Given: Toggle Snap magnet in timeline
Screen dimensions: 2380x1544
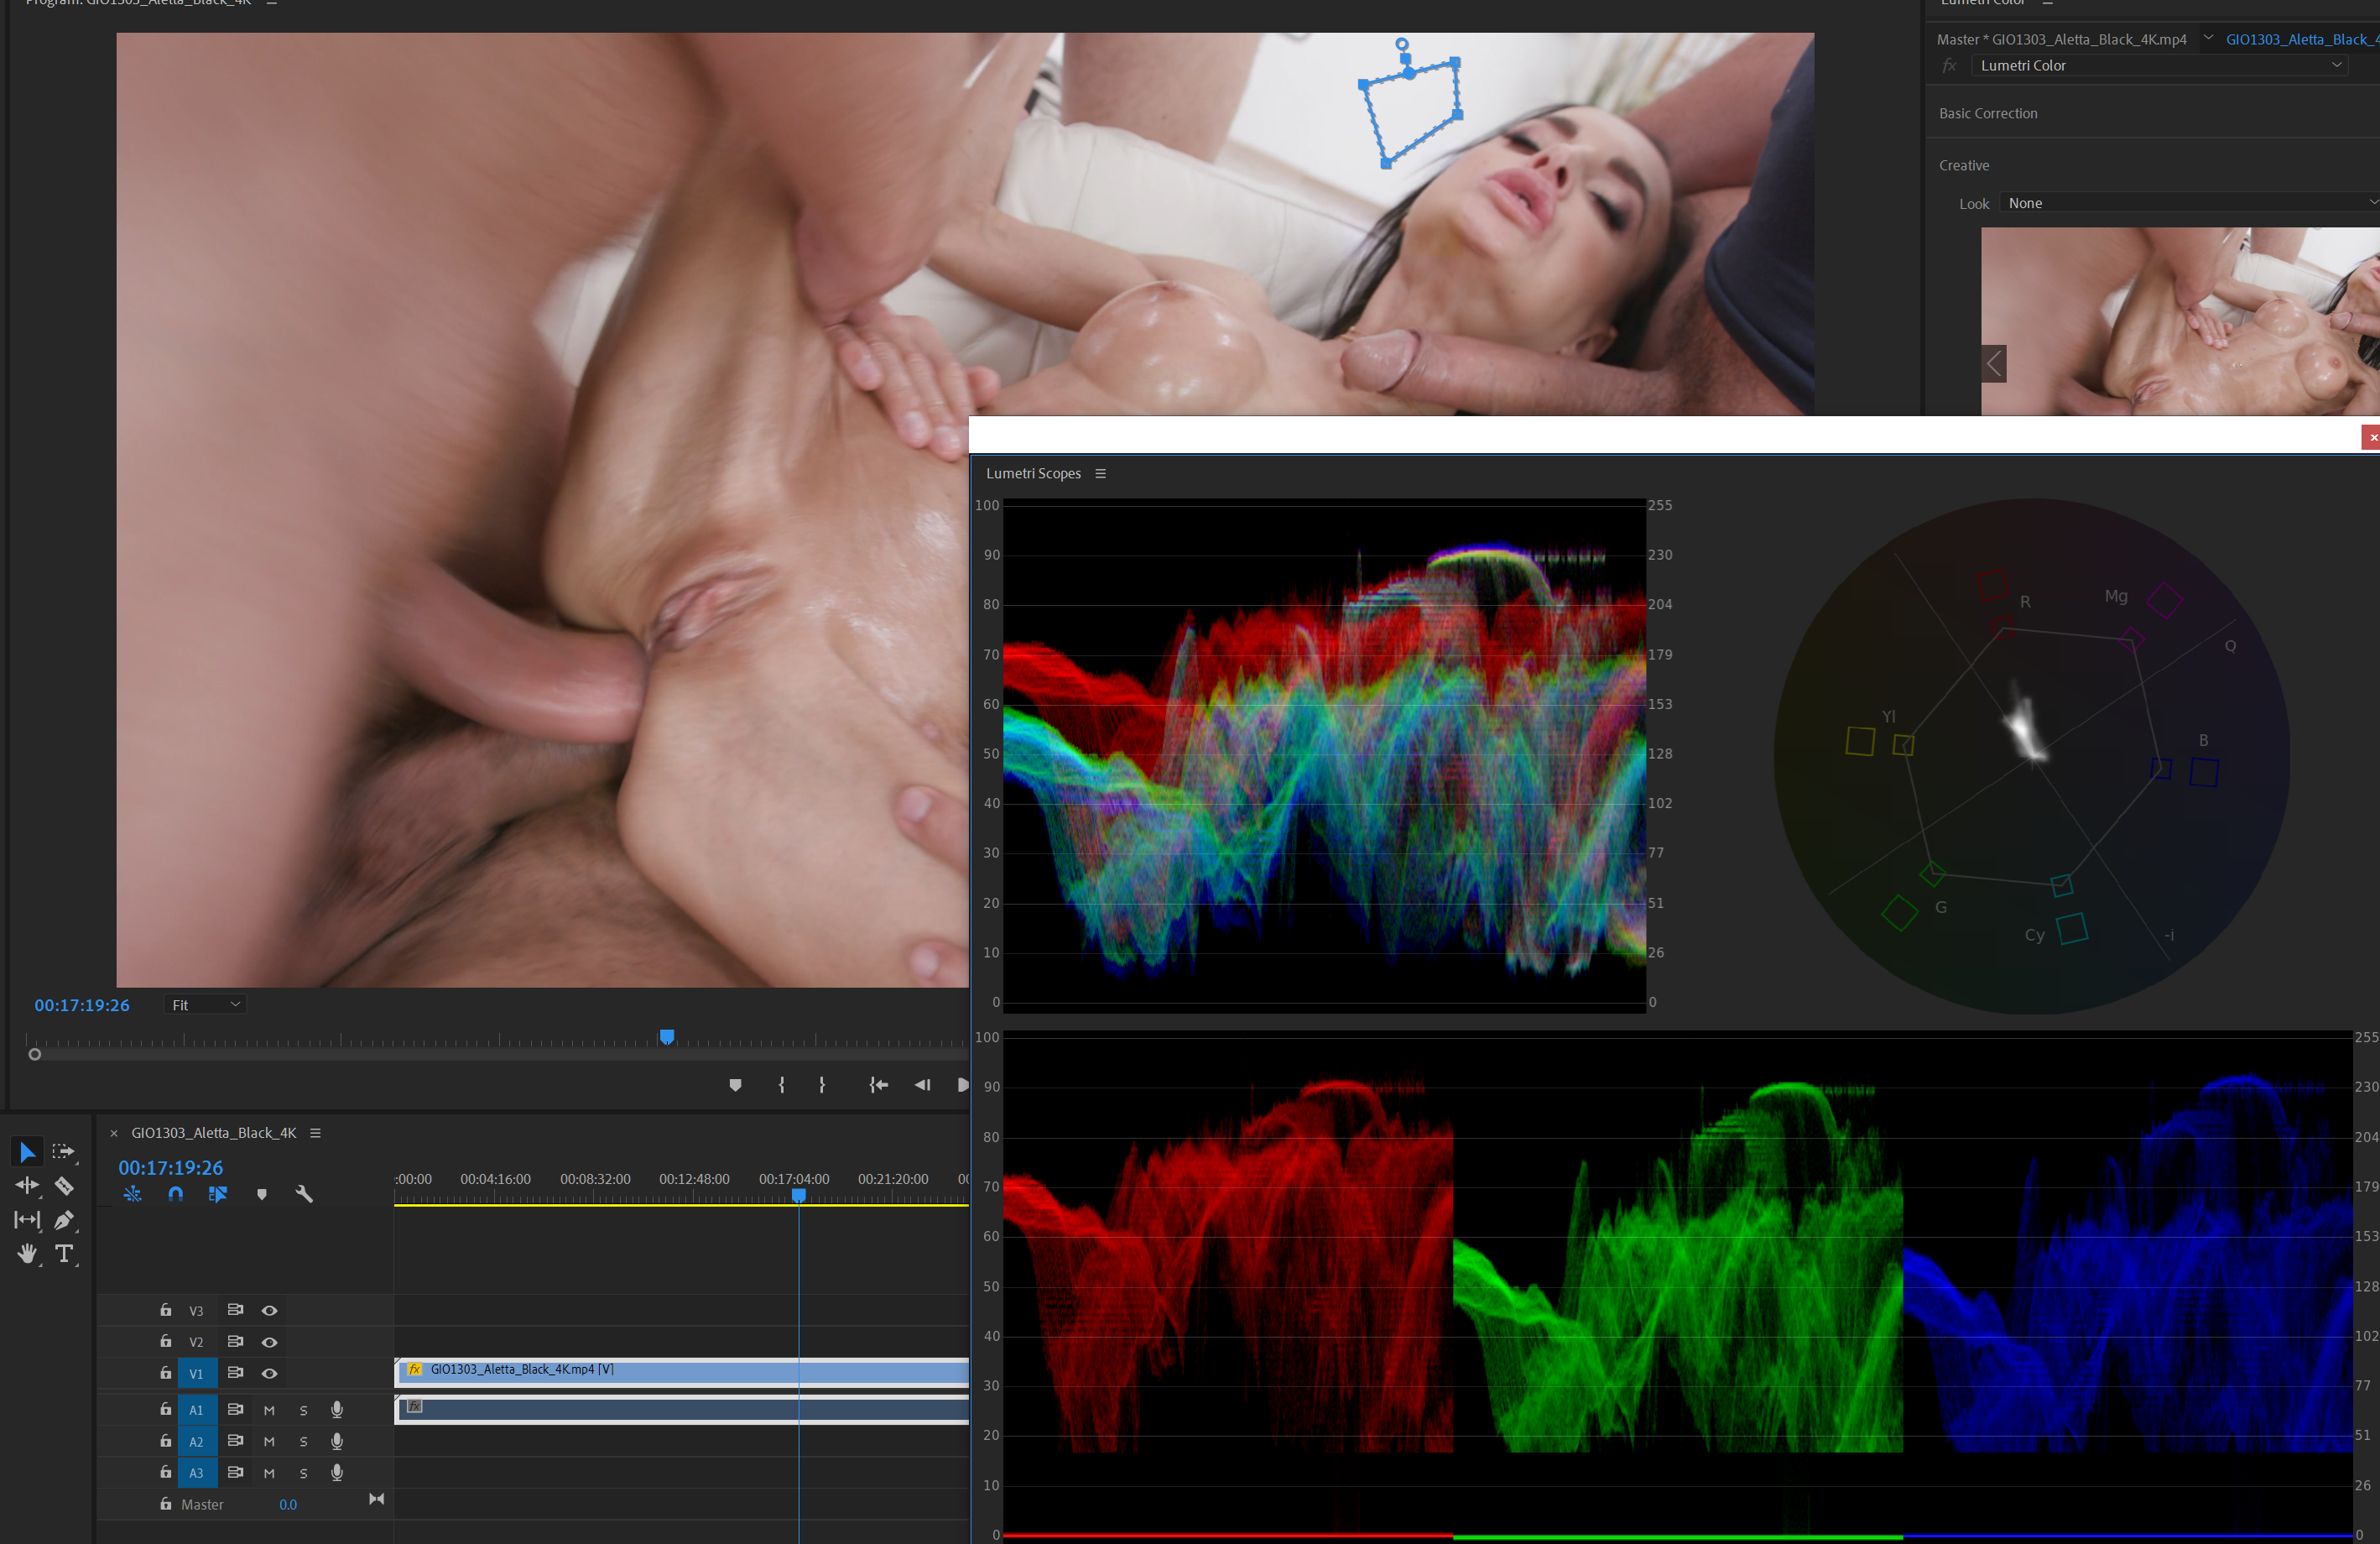Looking at the screenshot, I should pos(176,1194).
